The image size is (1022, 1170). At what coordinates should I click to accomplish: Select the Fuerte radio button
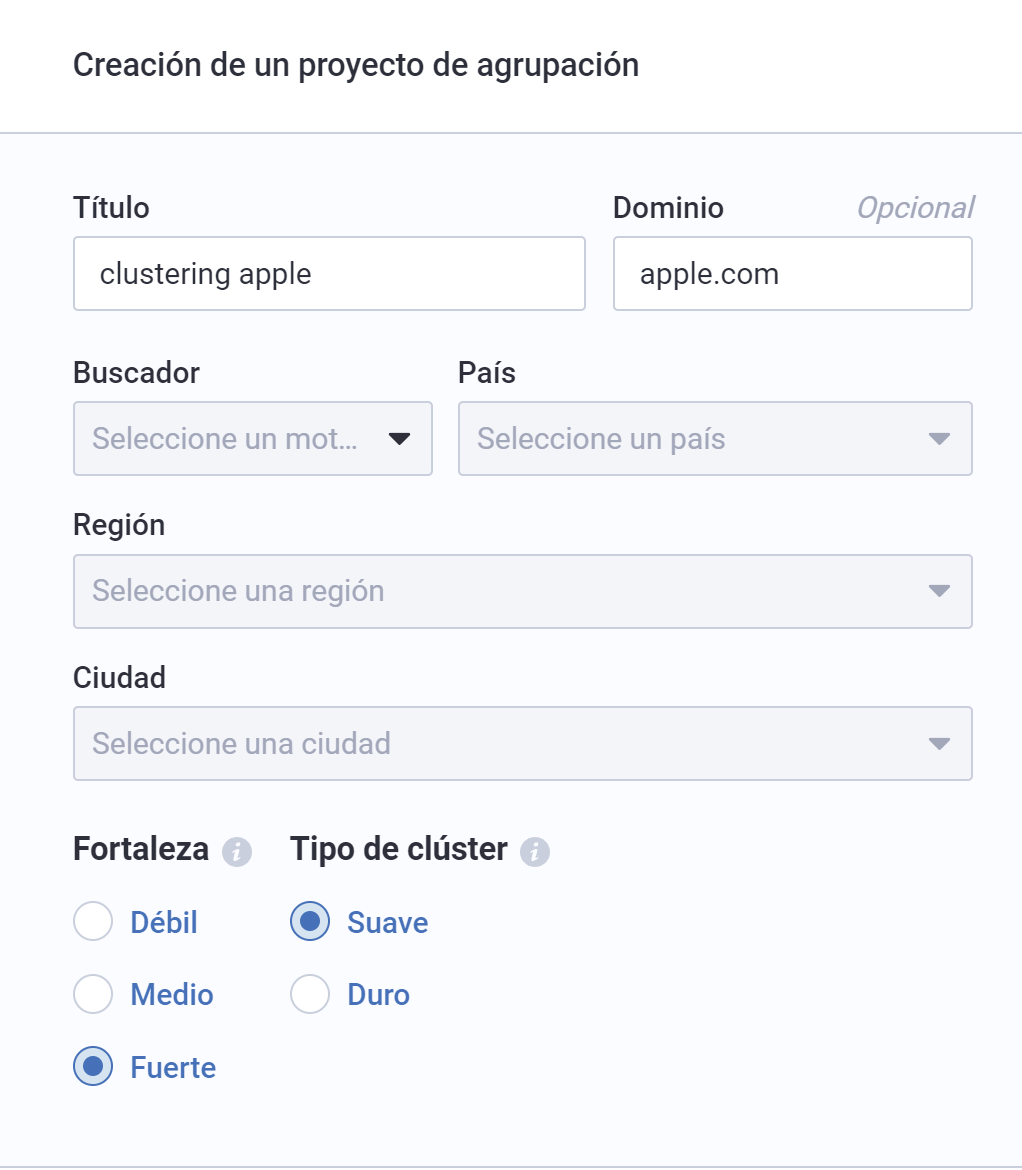pyautogui.click(x=93, y=1067)
